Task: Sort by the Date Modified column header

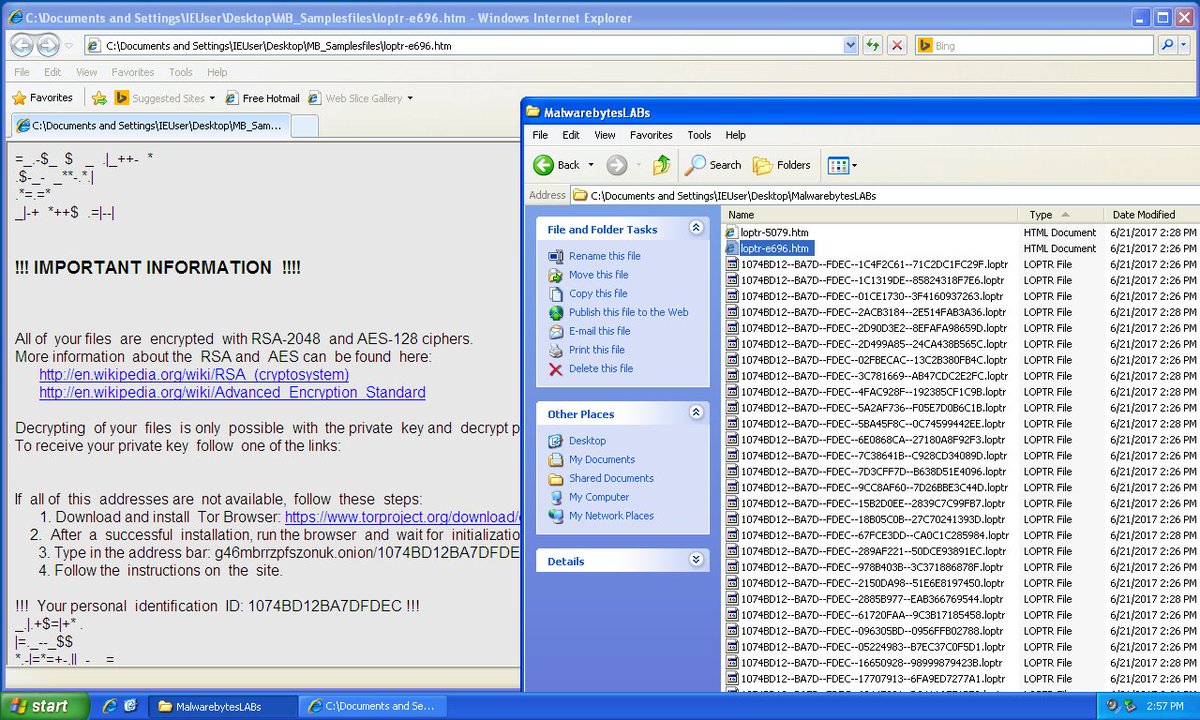Action: [x=1150, y=215]
